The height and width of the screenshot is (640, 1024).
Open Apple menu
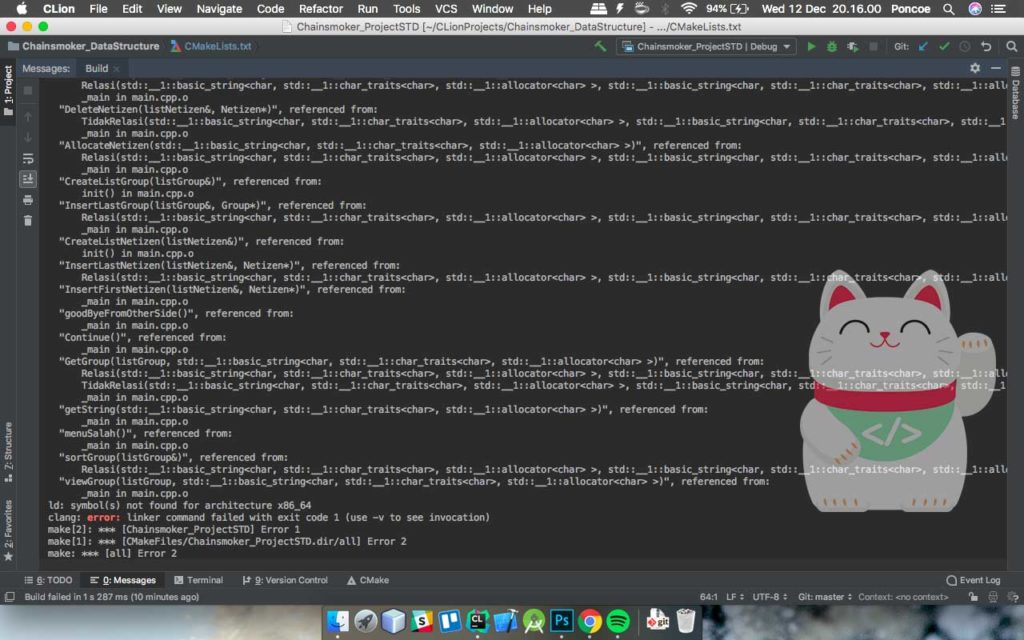pyautogui.click(x=22, y=8)
